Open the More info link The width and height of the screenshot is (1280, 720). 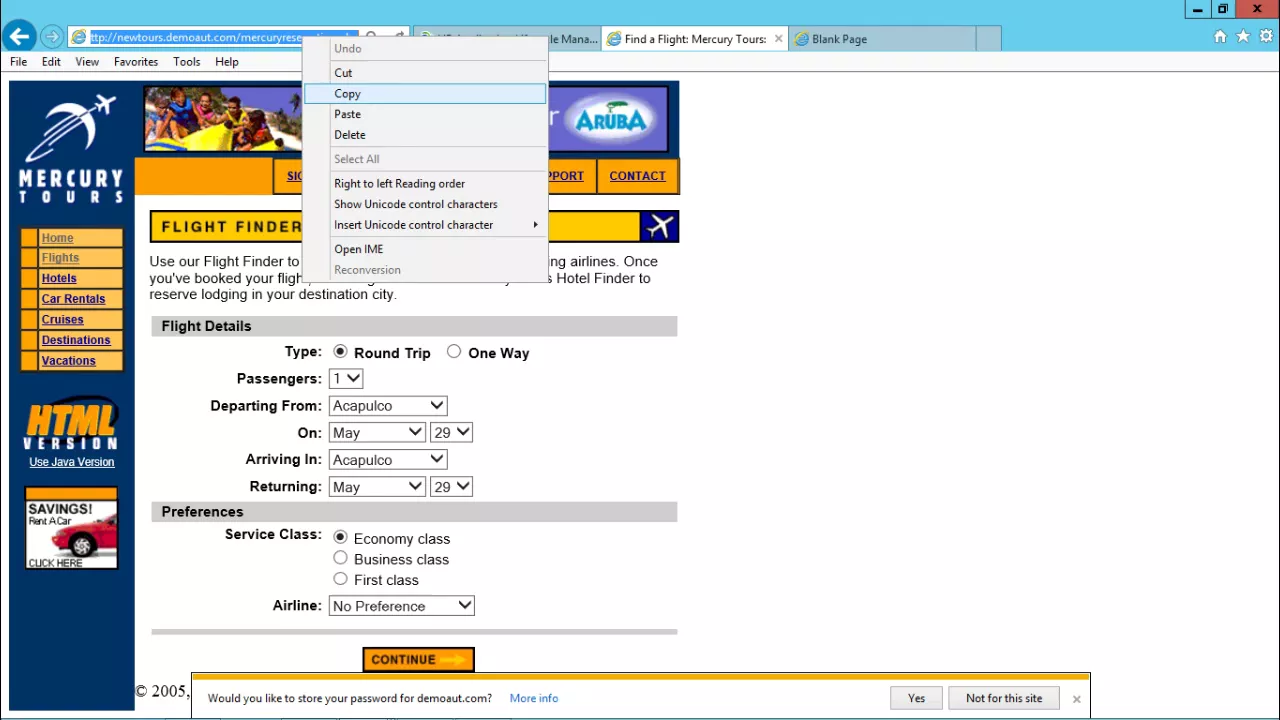coord(534,698)
